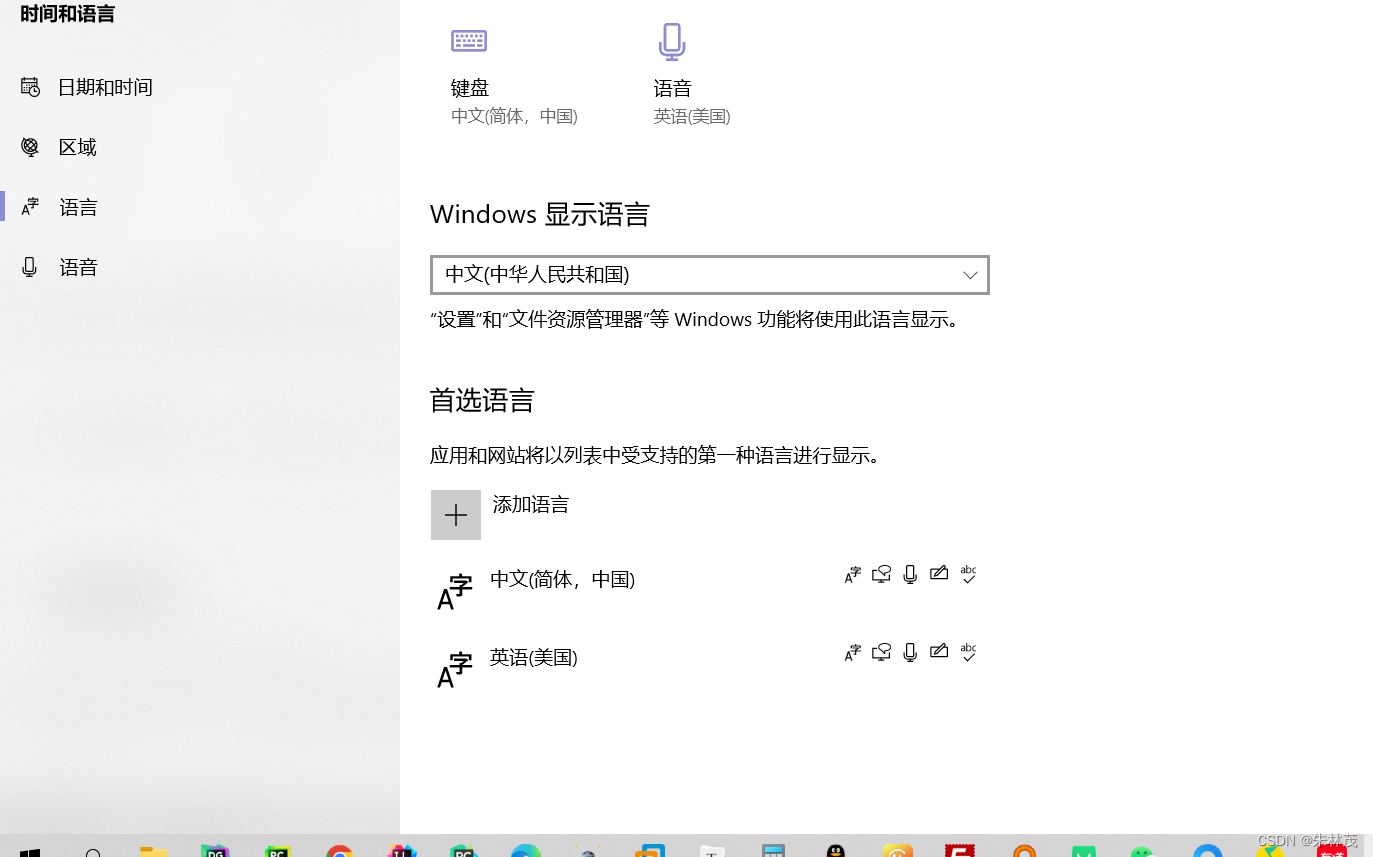Click the 时间和语言 header text

[67, 14]
